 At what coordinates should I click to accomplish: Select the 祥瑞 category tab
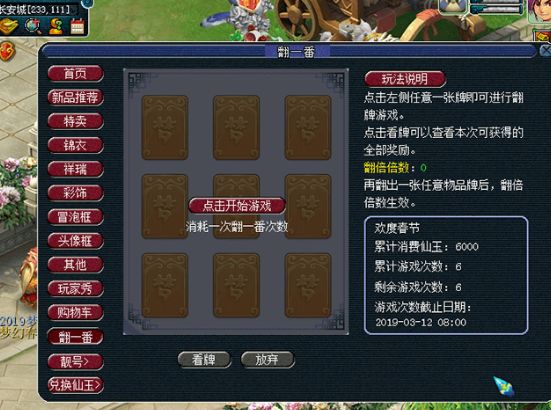coord(76,169)
